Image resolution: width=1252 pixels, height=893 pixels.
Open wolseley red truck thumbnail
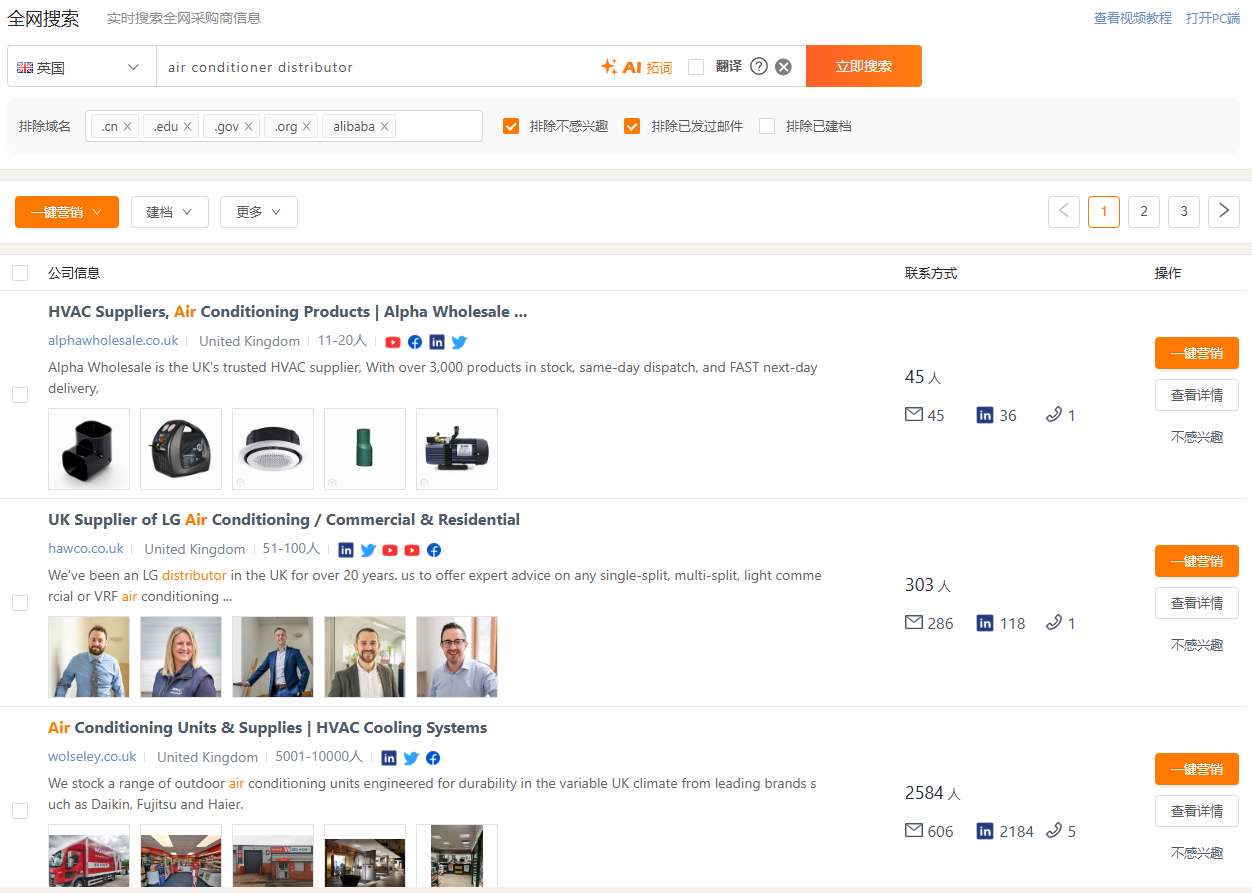[89, 855]
